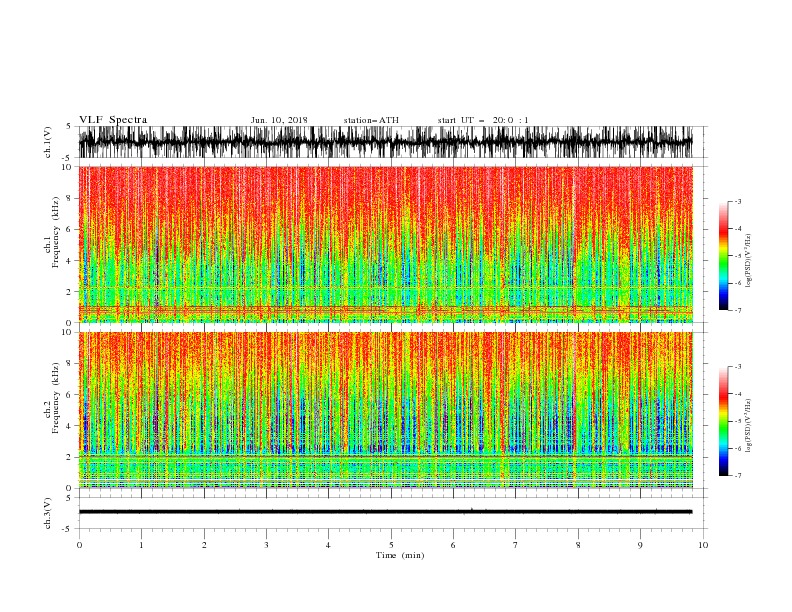Click the ch.3 voltage waveform trace
Screen dimensions: 792x612
386,512
